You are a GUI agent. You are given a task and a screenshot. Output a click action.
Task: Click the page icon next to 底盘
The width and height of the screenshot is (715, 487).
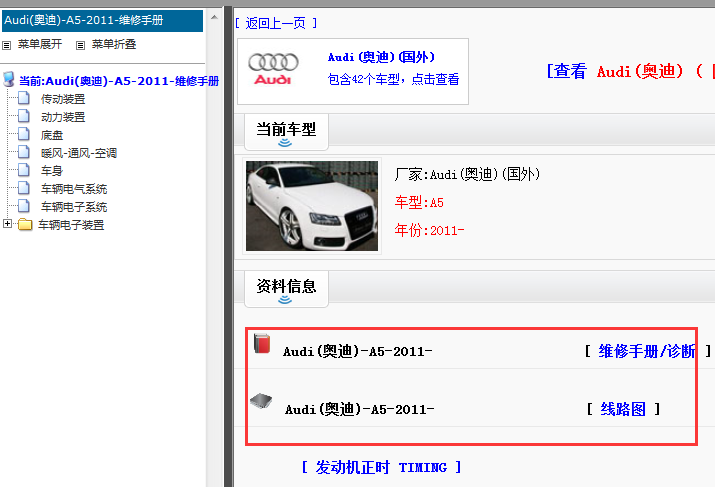24,135
